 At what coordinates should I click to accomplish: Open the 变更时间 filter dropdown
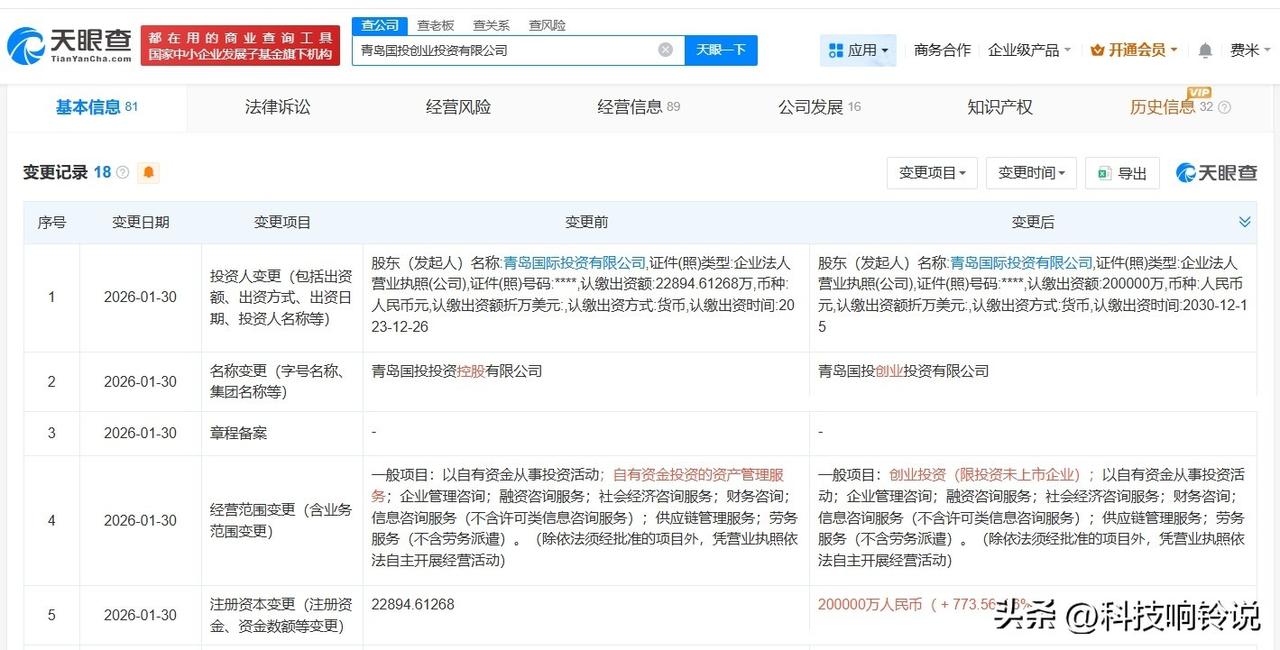click(x=1031, y=172)
